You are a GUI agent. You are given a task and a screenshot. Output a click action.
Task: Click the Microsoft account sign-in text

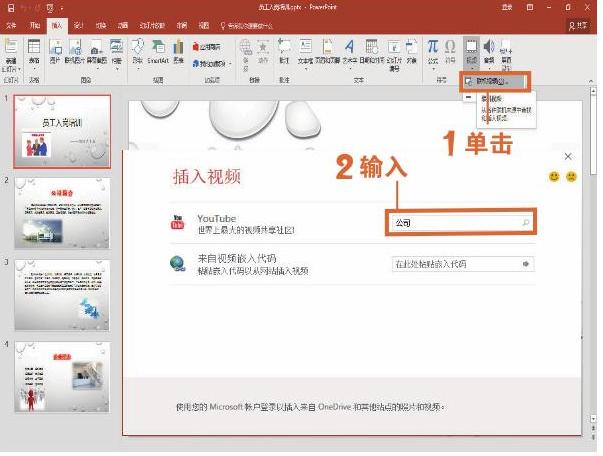(310, 407)
